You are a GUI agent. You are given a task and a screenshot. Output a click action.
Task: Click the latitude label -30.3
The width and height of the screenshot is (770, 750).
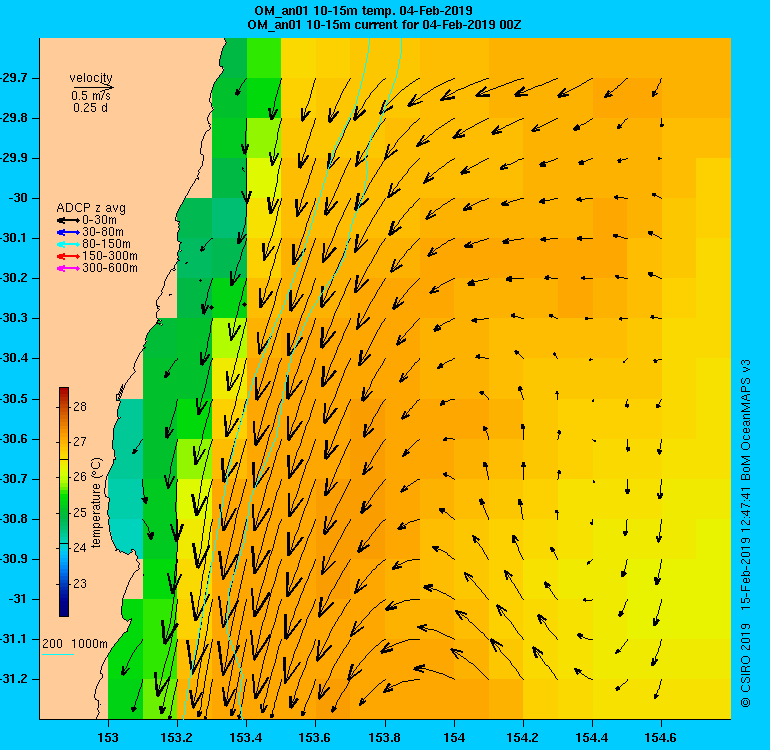pyautogui.click(x=14, y=318)
